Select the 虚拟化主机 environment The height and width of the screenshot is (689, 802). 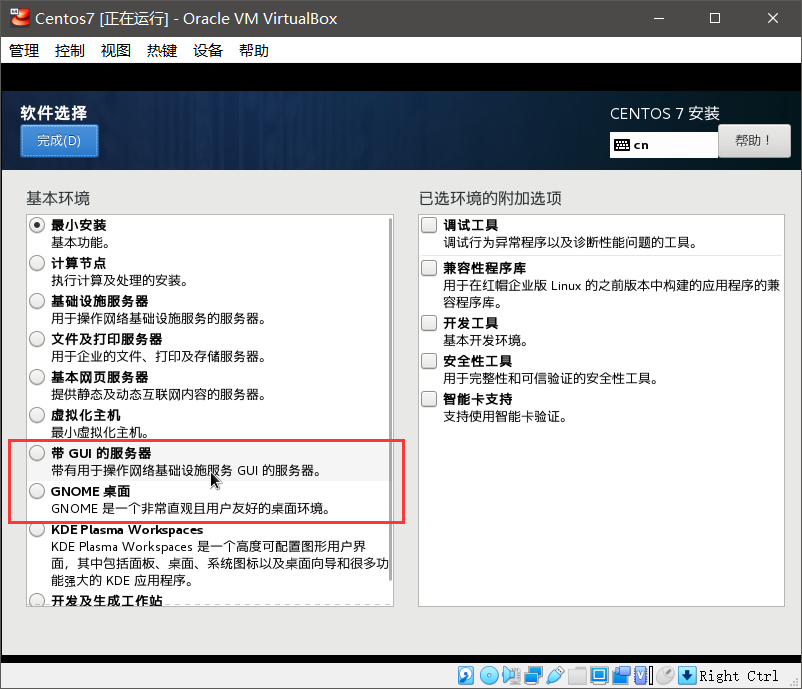point(37,415)
